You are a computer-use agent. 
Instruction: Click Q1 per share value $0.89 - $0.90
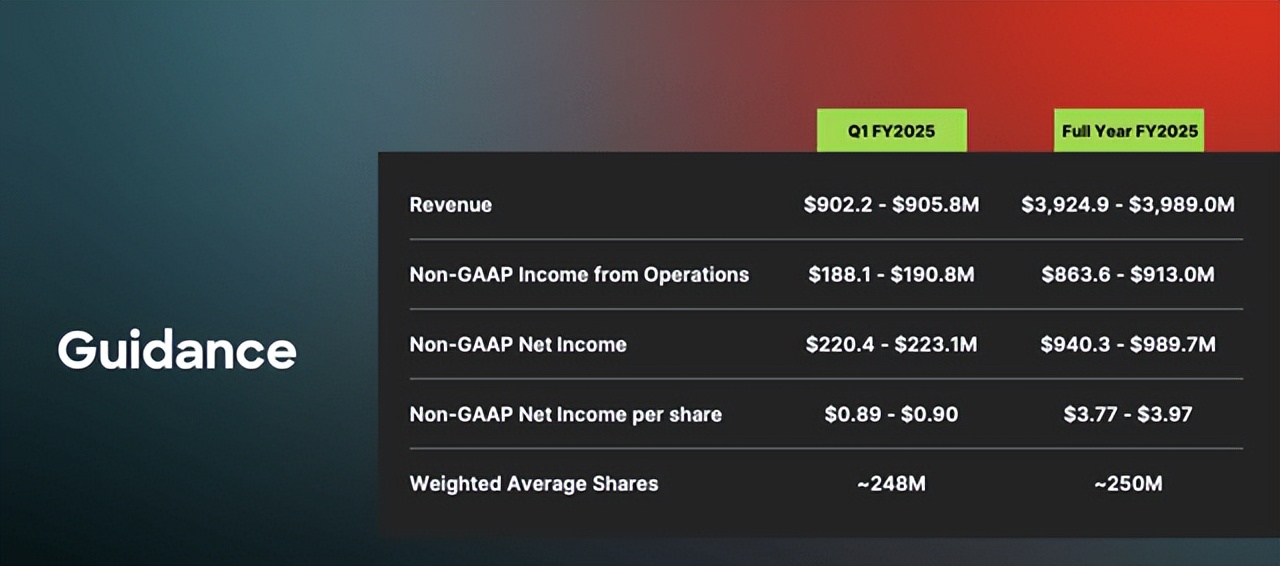click(891, 414)
